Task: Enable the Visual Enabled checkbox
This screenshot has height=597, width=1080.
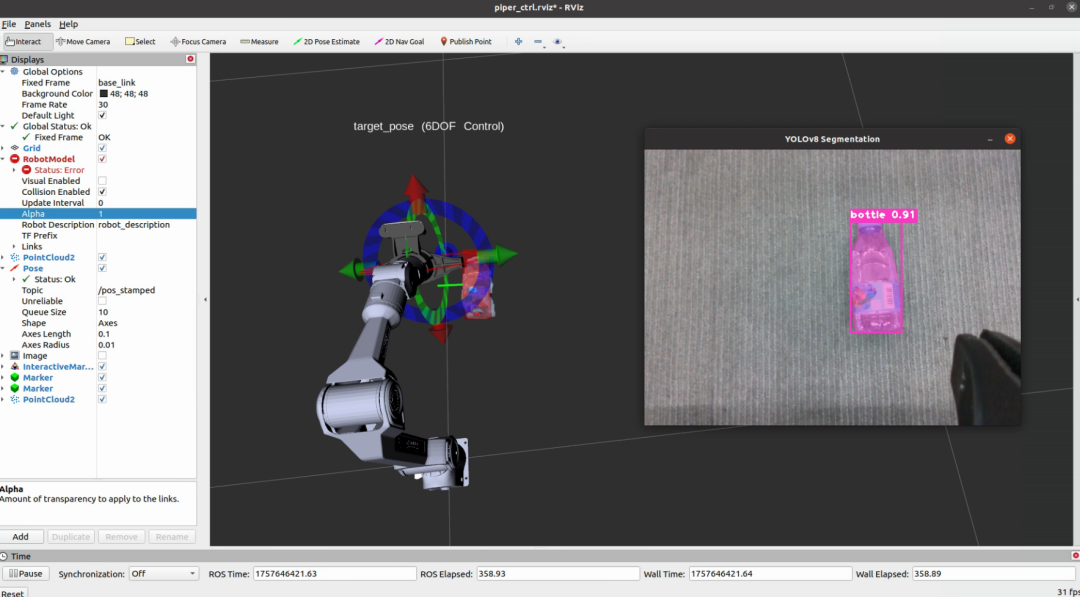Action: [x=102, y=181]
